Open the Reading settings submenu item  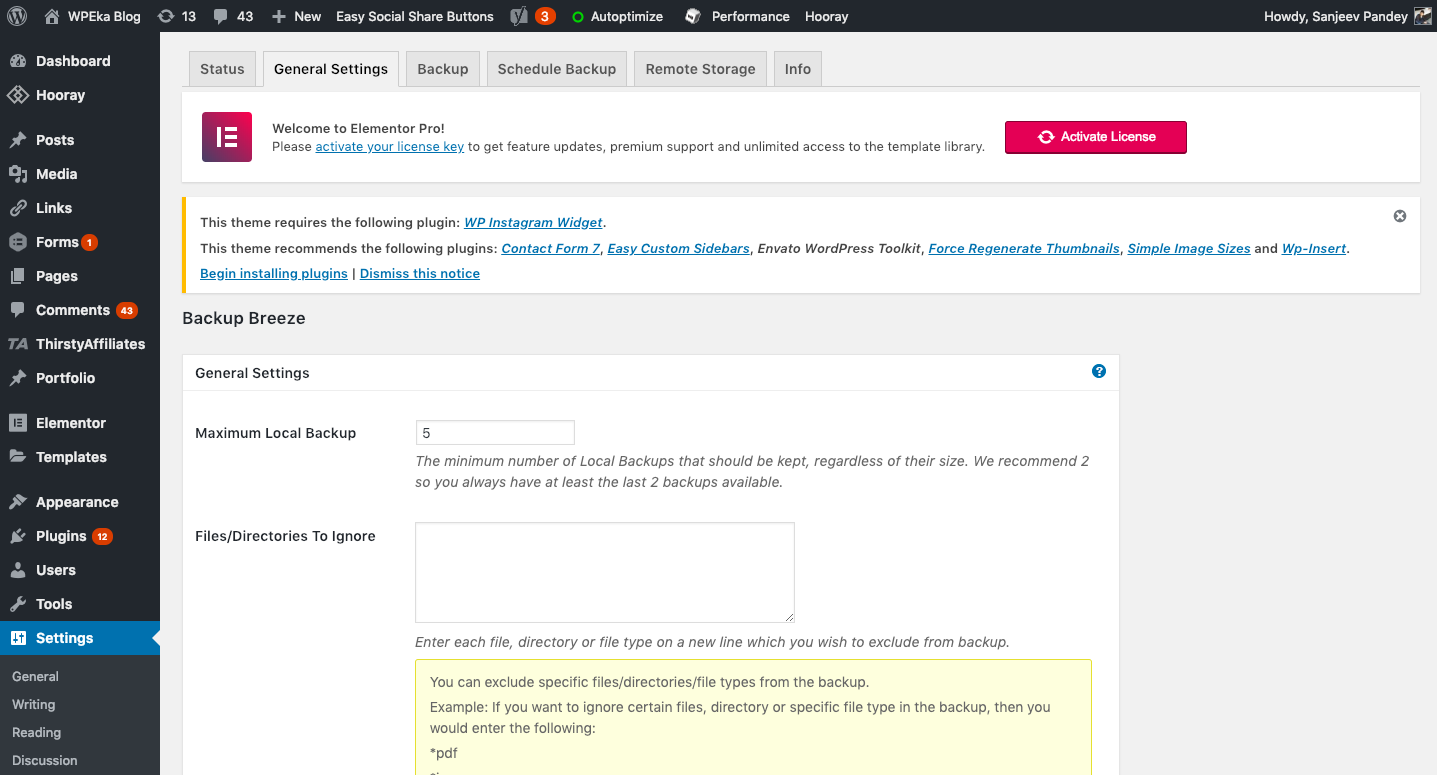coord(36,733)
